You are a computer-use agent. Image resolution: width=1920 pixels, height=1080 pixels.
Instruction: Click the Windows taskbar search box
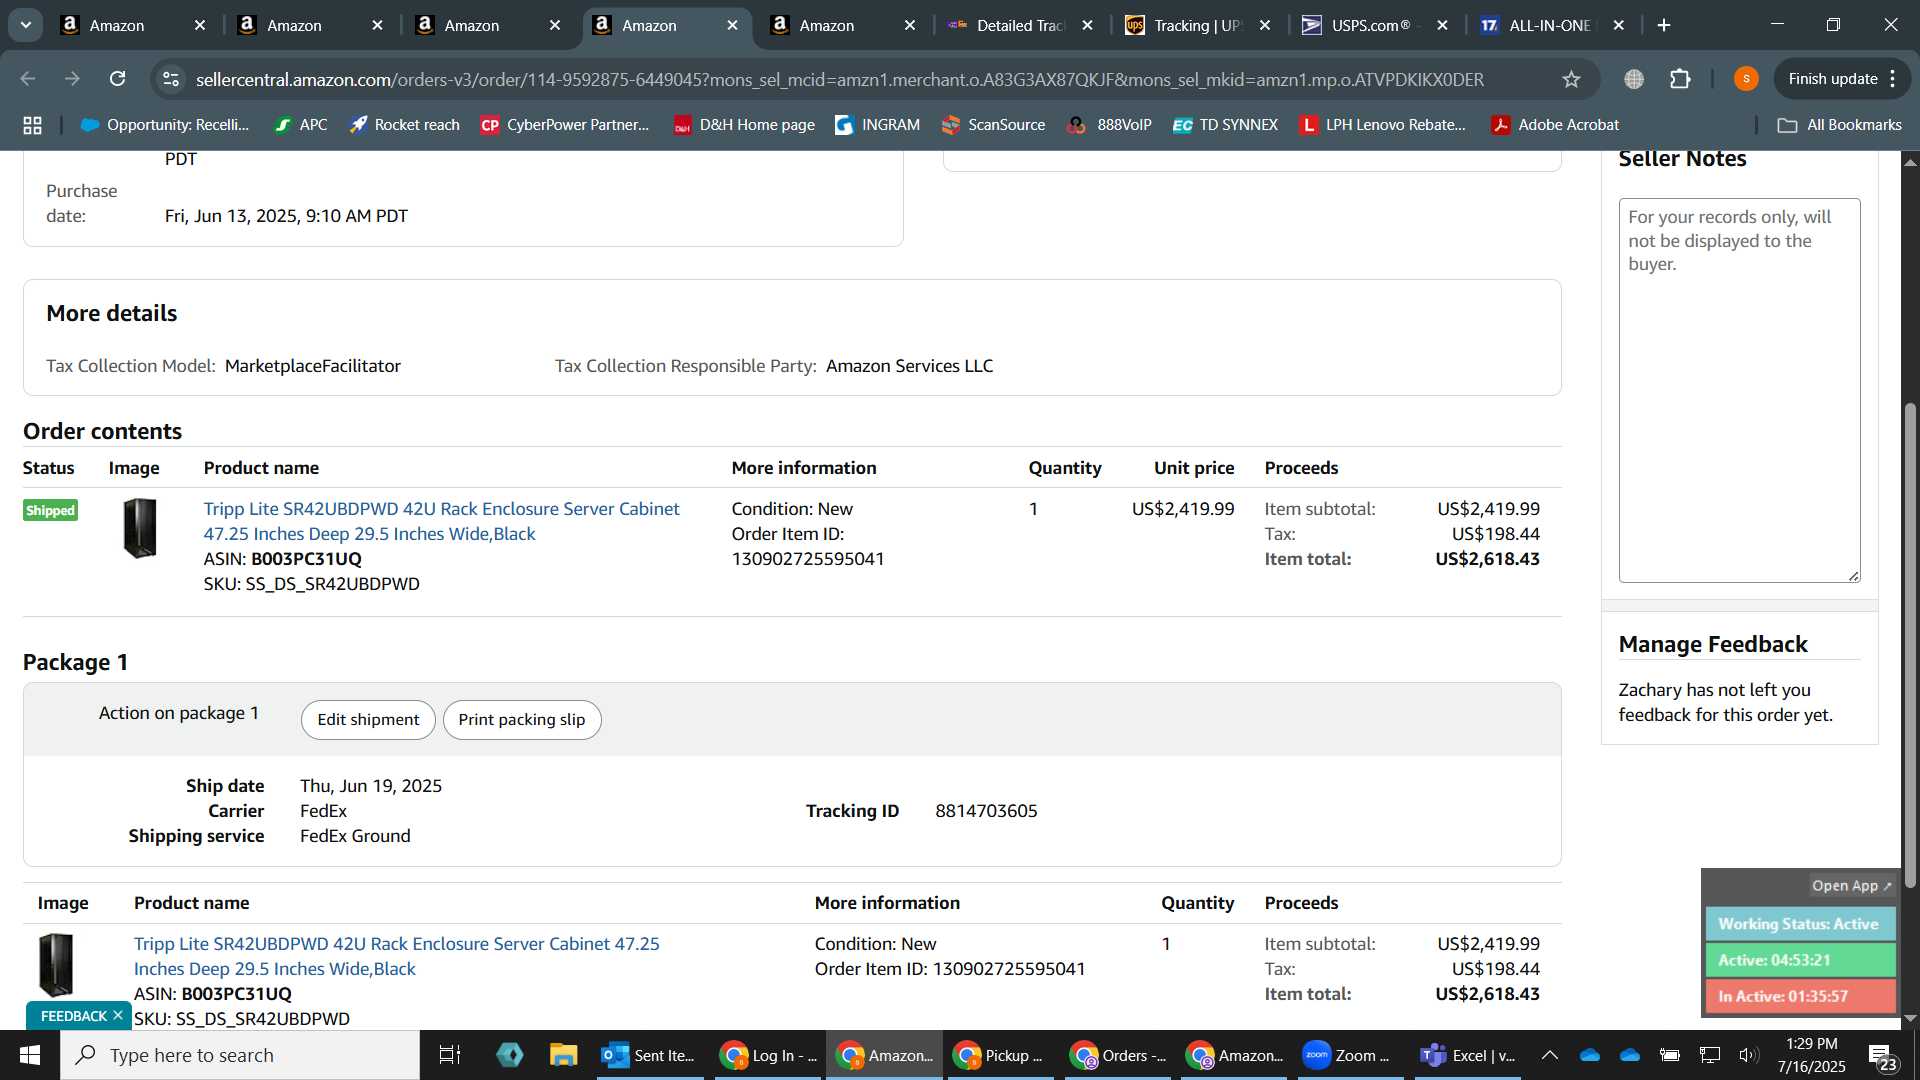point(240,1055)
